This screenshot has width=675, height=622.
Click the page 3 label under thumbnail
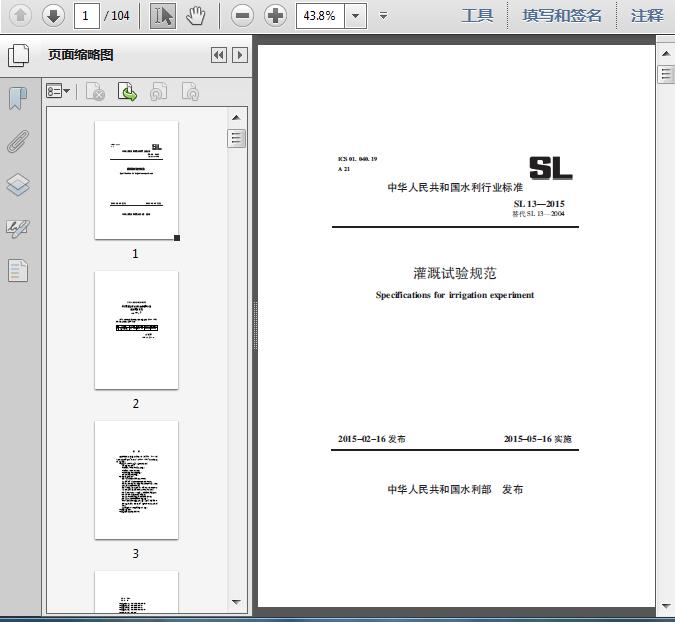[136, 553]
